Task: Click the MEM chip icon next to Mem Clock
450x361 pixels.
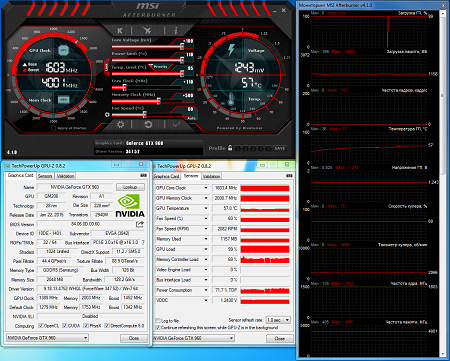Action: pyautogui.click(x=63, y=100)
